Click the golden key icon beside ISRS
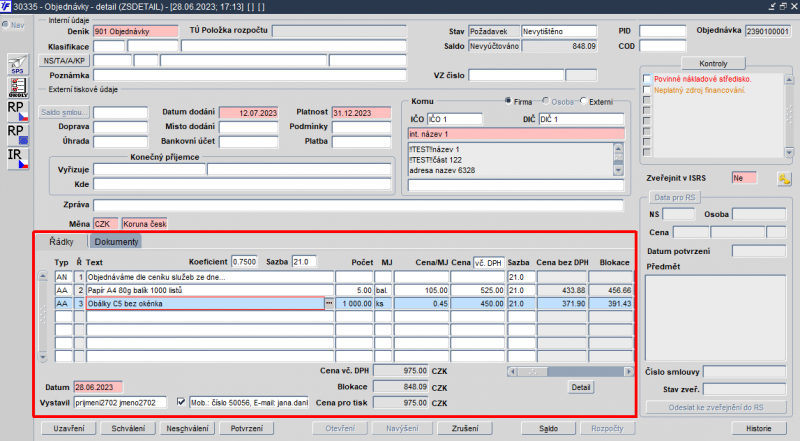Viewport: 800px width, 441px height. (784, 179)
